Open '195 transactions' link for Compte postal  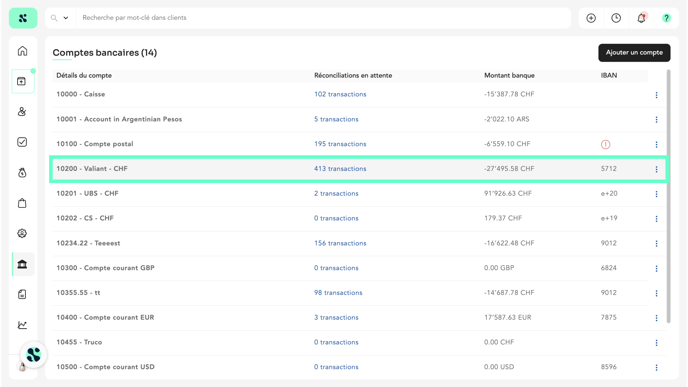tap(340, 144)
